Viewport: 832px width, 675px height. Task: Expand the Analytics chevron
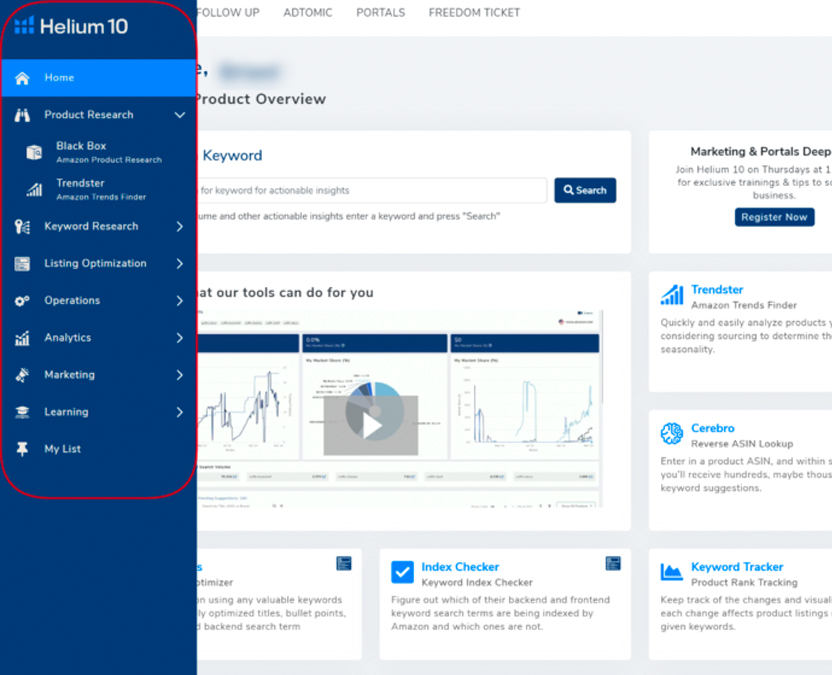180,338
